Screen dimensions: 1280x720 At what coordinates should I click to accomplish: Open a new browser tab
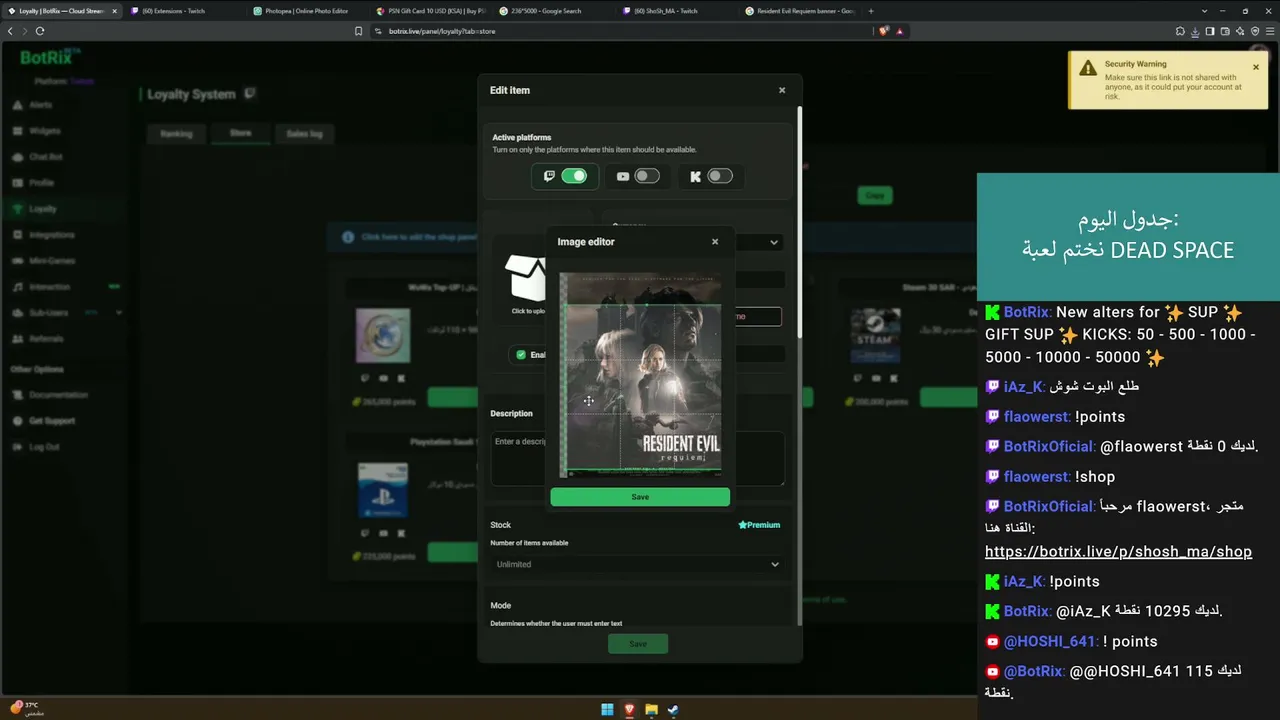[x=871, y=11]
